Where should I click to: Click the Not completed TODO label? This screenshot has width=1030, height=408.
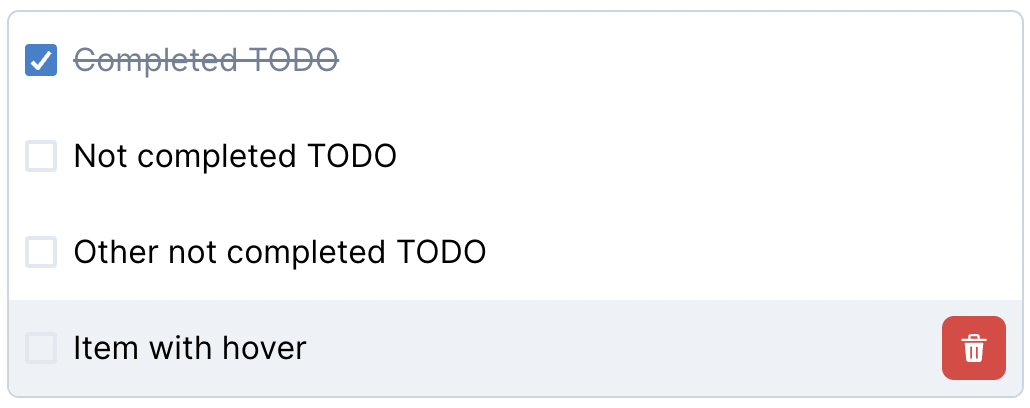(235, 157)
